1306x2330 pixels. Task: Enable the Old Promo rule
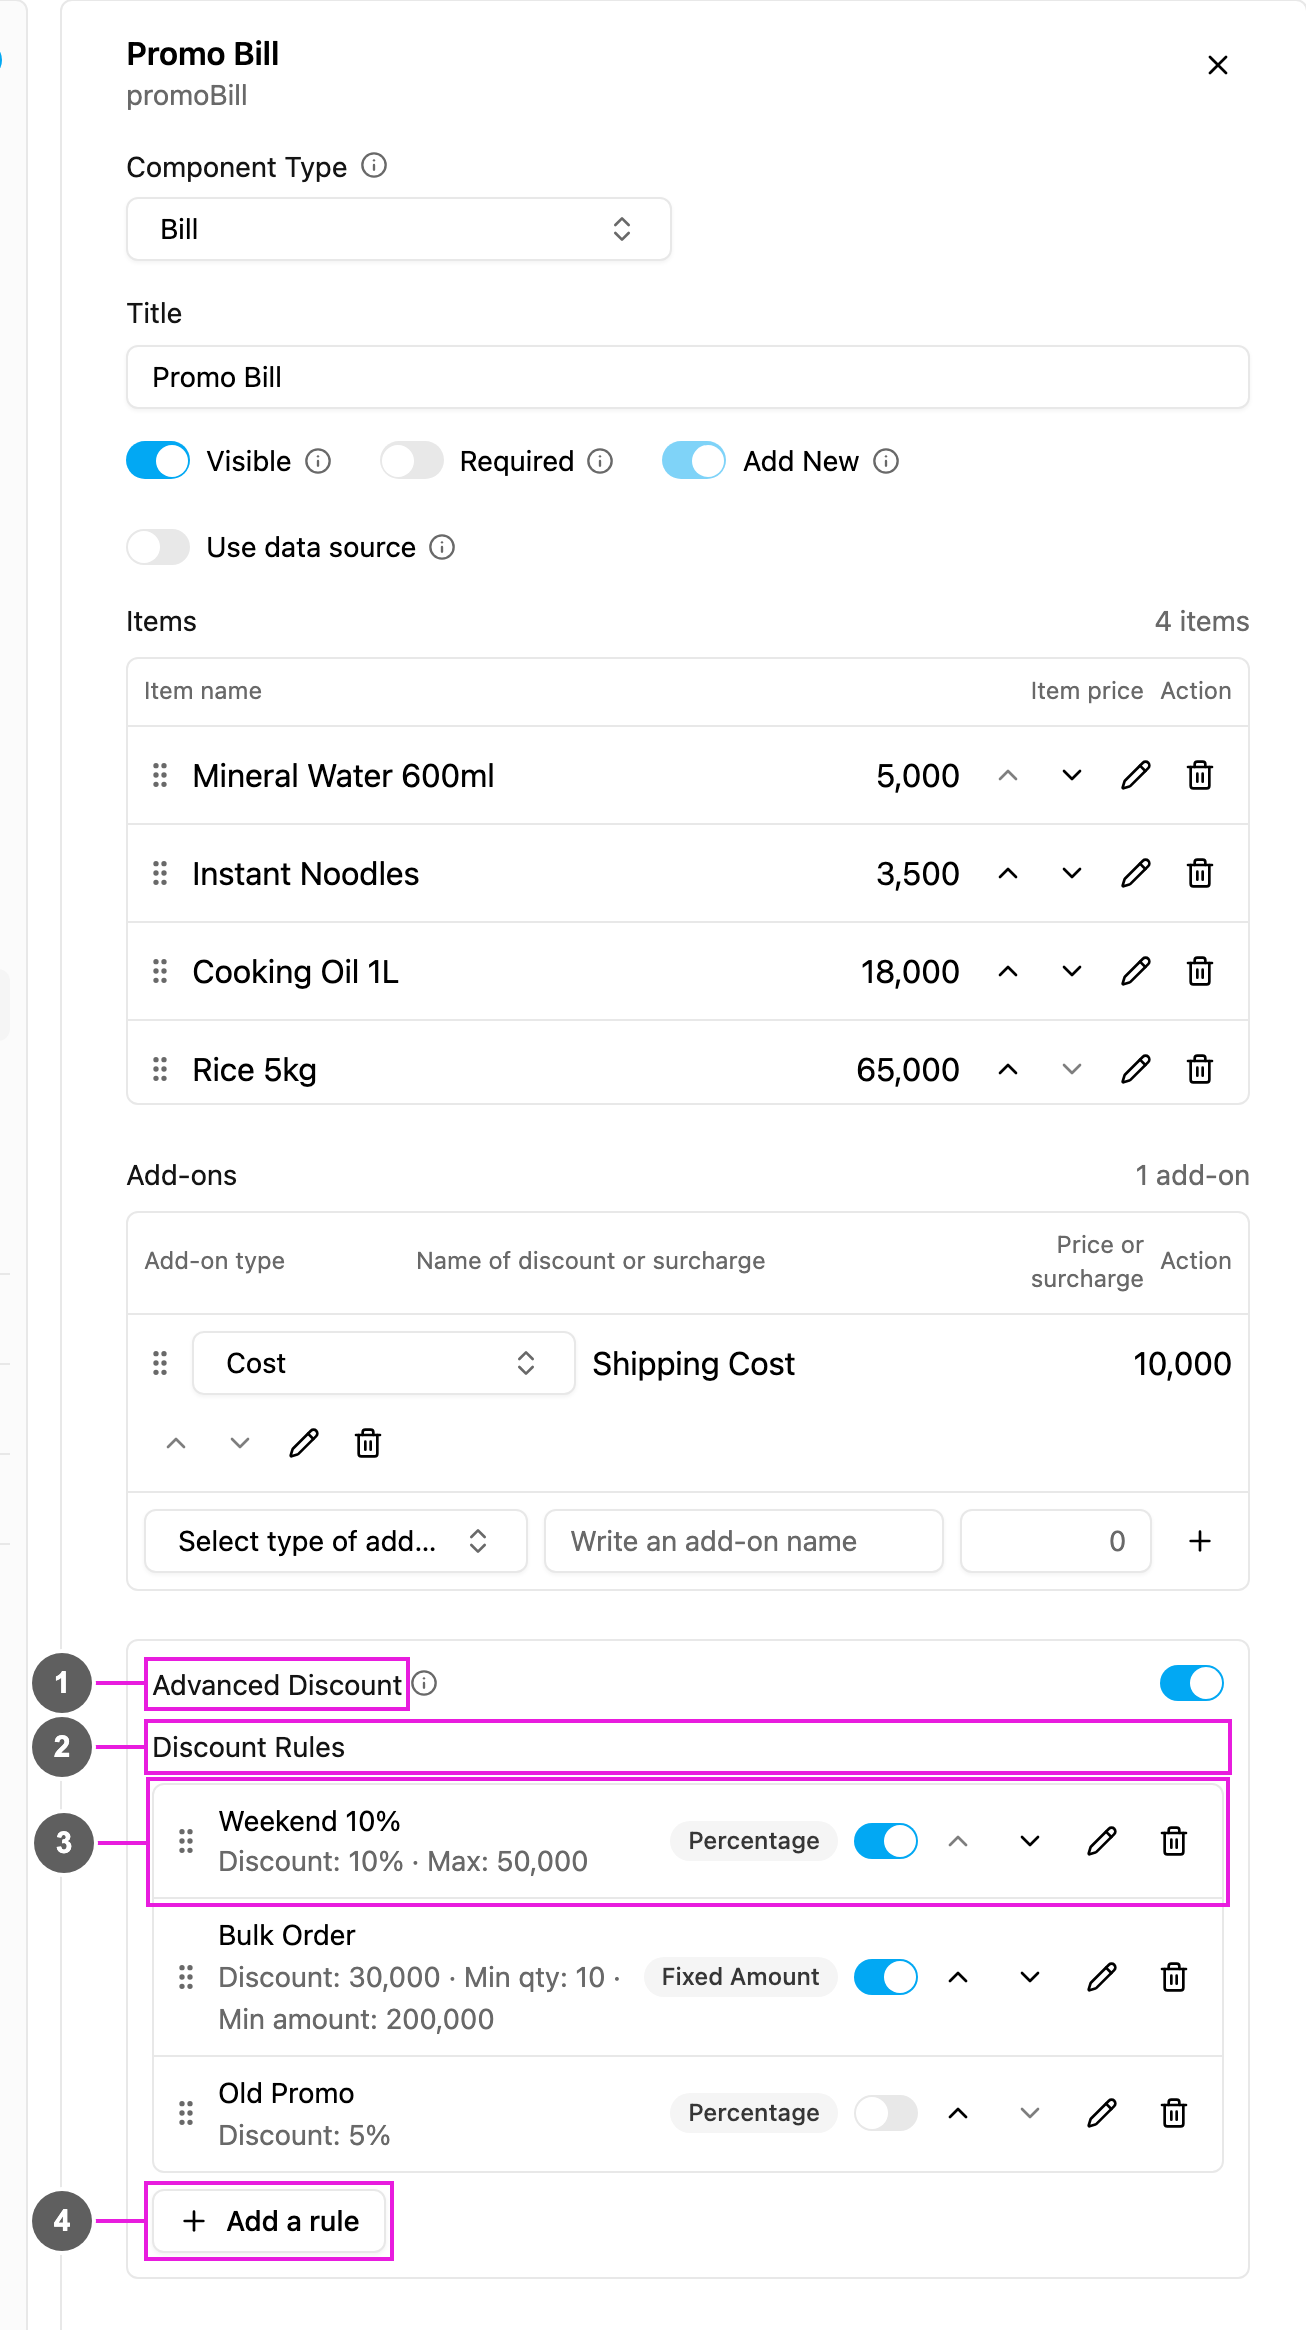coord(886,2113)
